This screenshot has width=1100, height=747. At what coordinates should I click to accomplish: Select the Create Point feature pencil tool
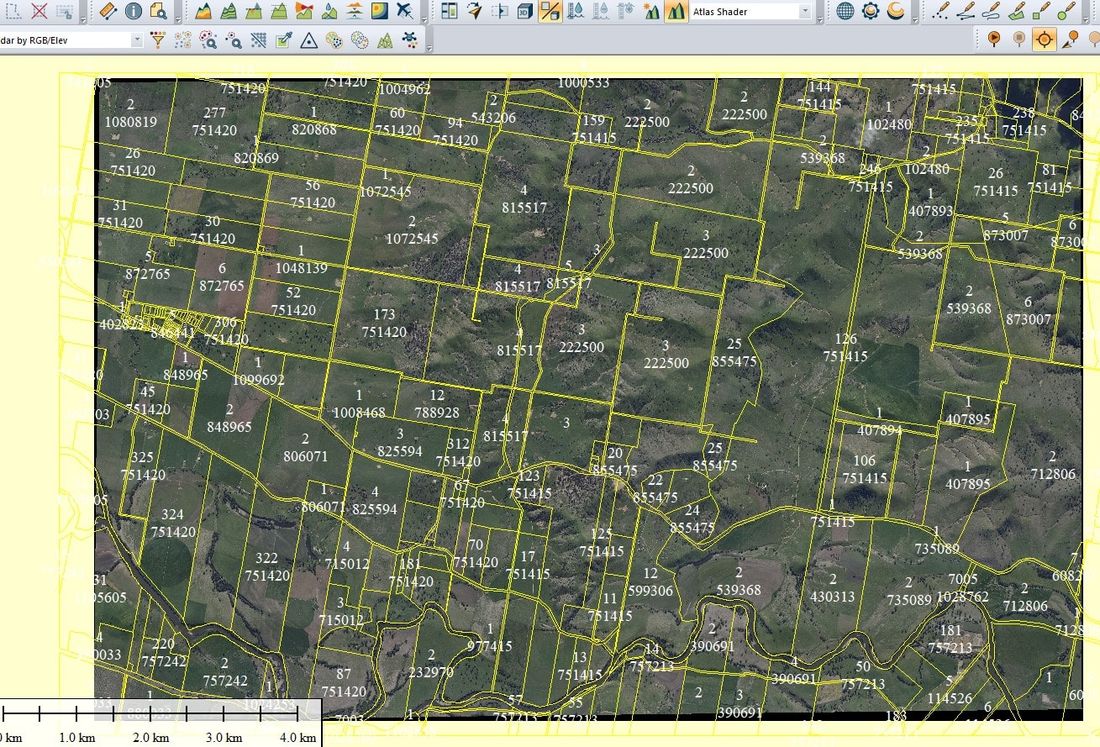point(941,11)
